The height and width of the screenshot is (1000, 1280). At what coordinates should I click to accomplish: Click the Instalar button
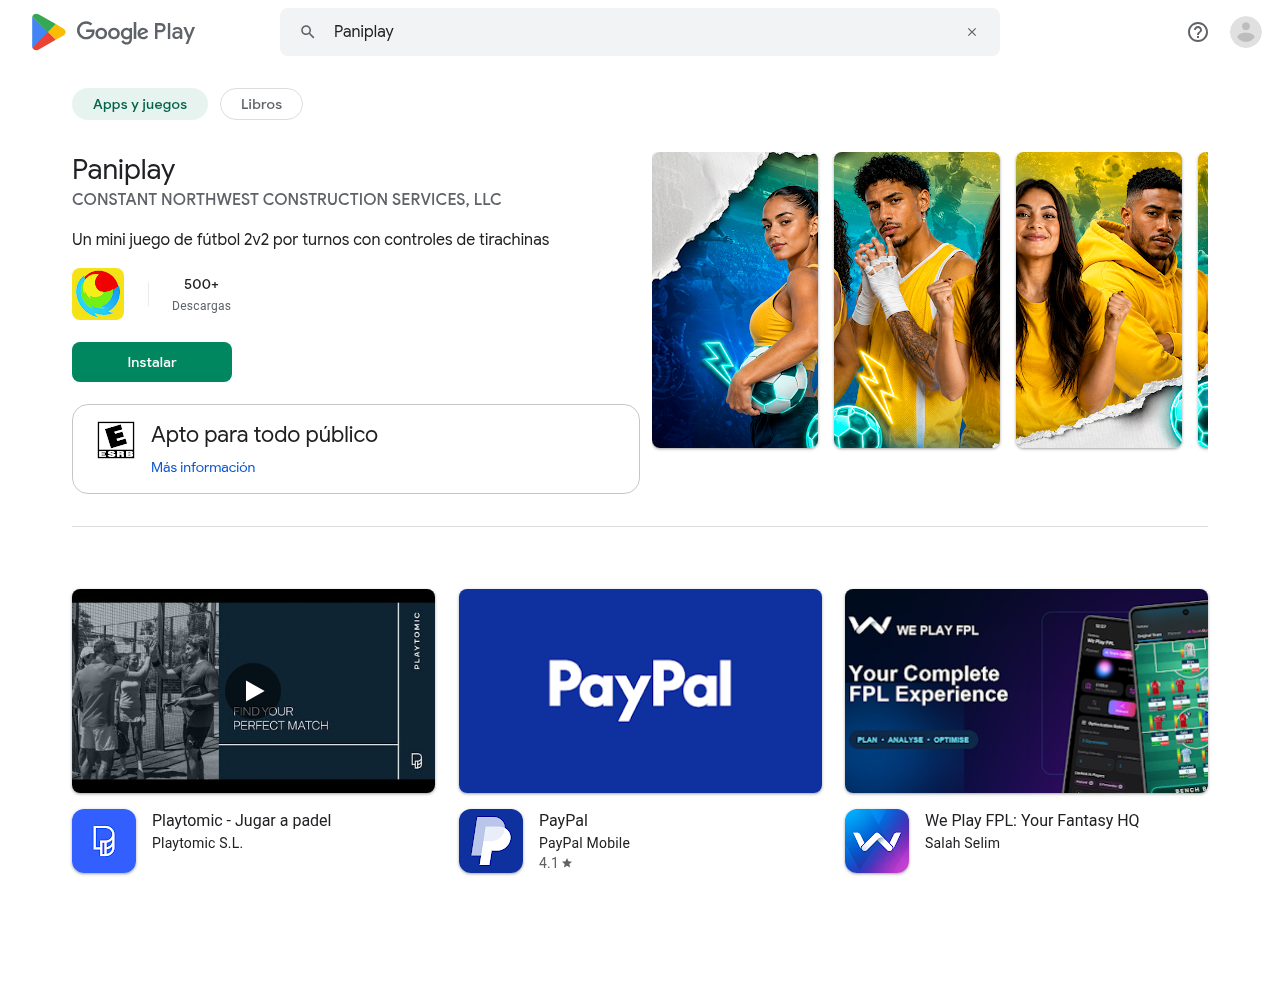tap(152, 362)
